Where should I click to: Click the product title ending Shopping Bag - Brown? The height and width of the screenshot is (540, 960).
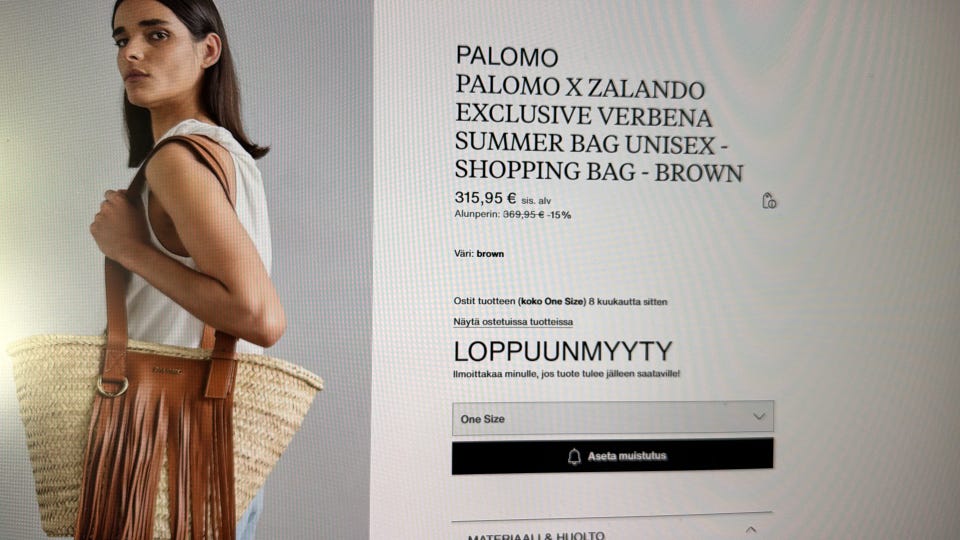point(598,129)
